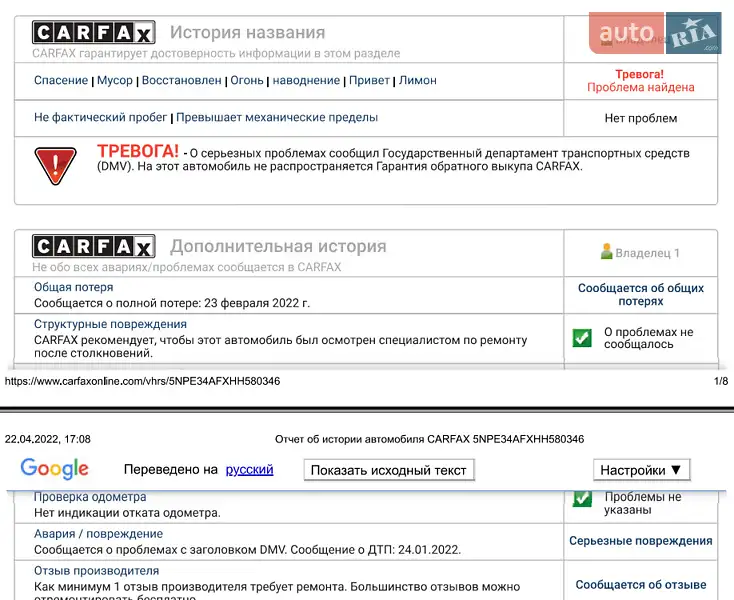
Task: Click the CARFAX logo in Дополнительная история section
Action: point(94,246)
